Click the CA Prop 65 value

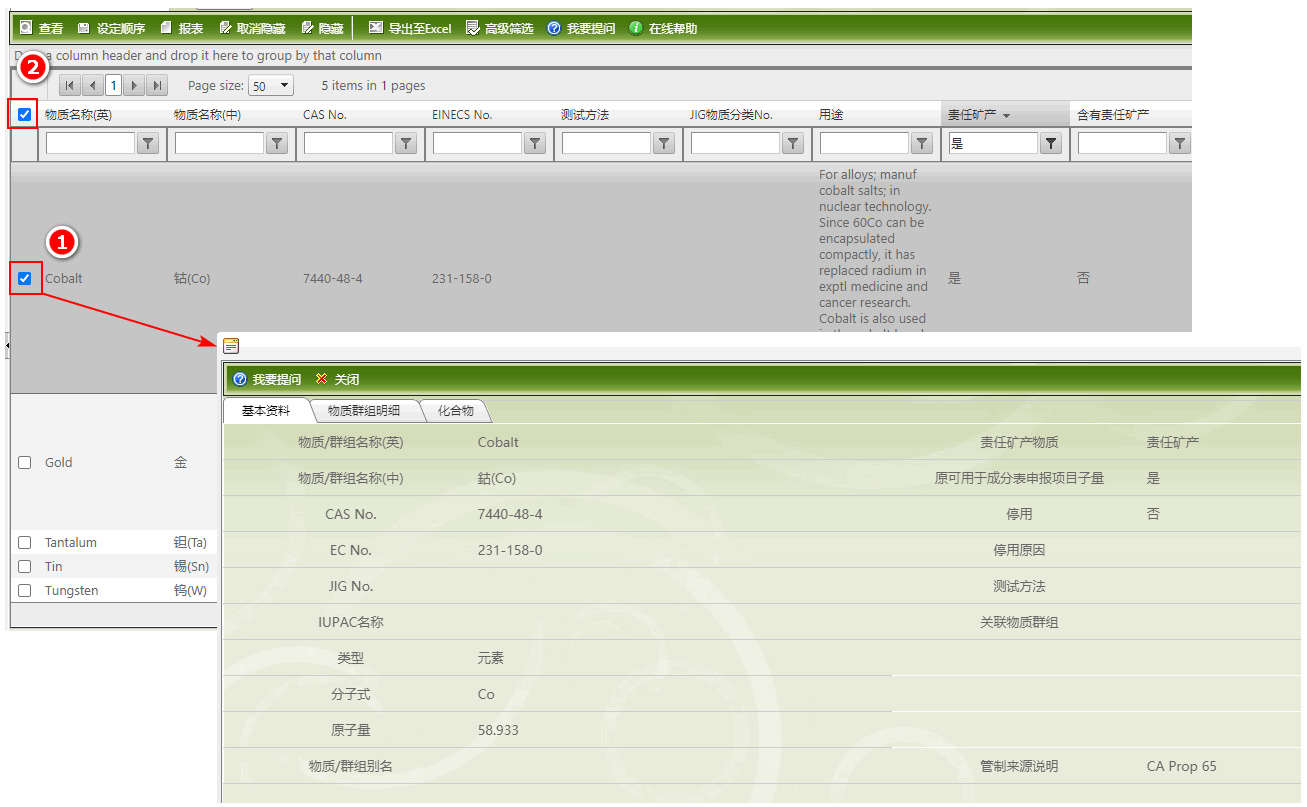click(x=1182, y=766)
